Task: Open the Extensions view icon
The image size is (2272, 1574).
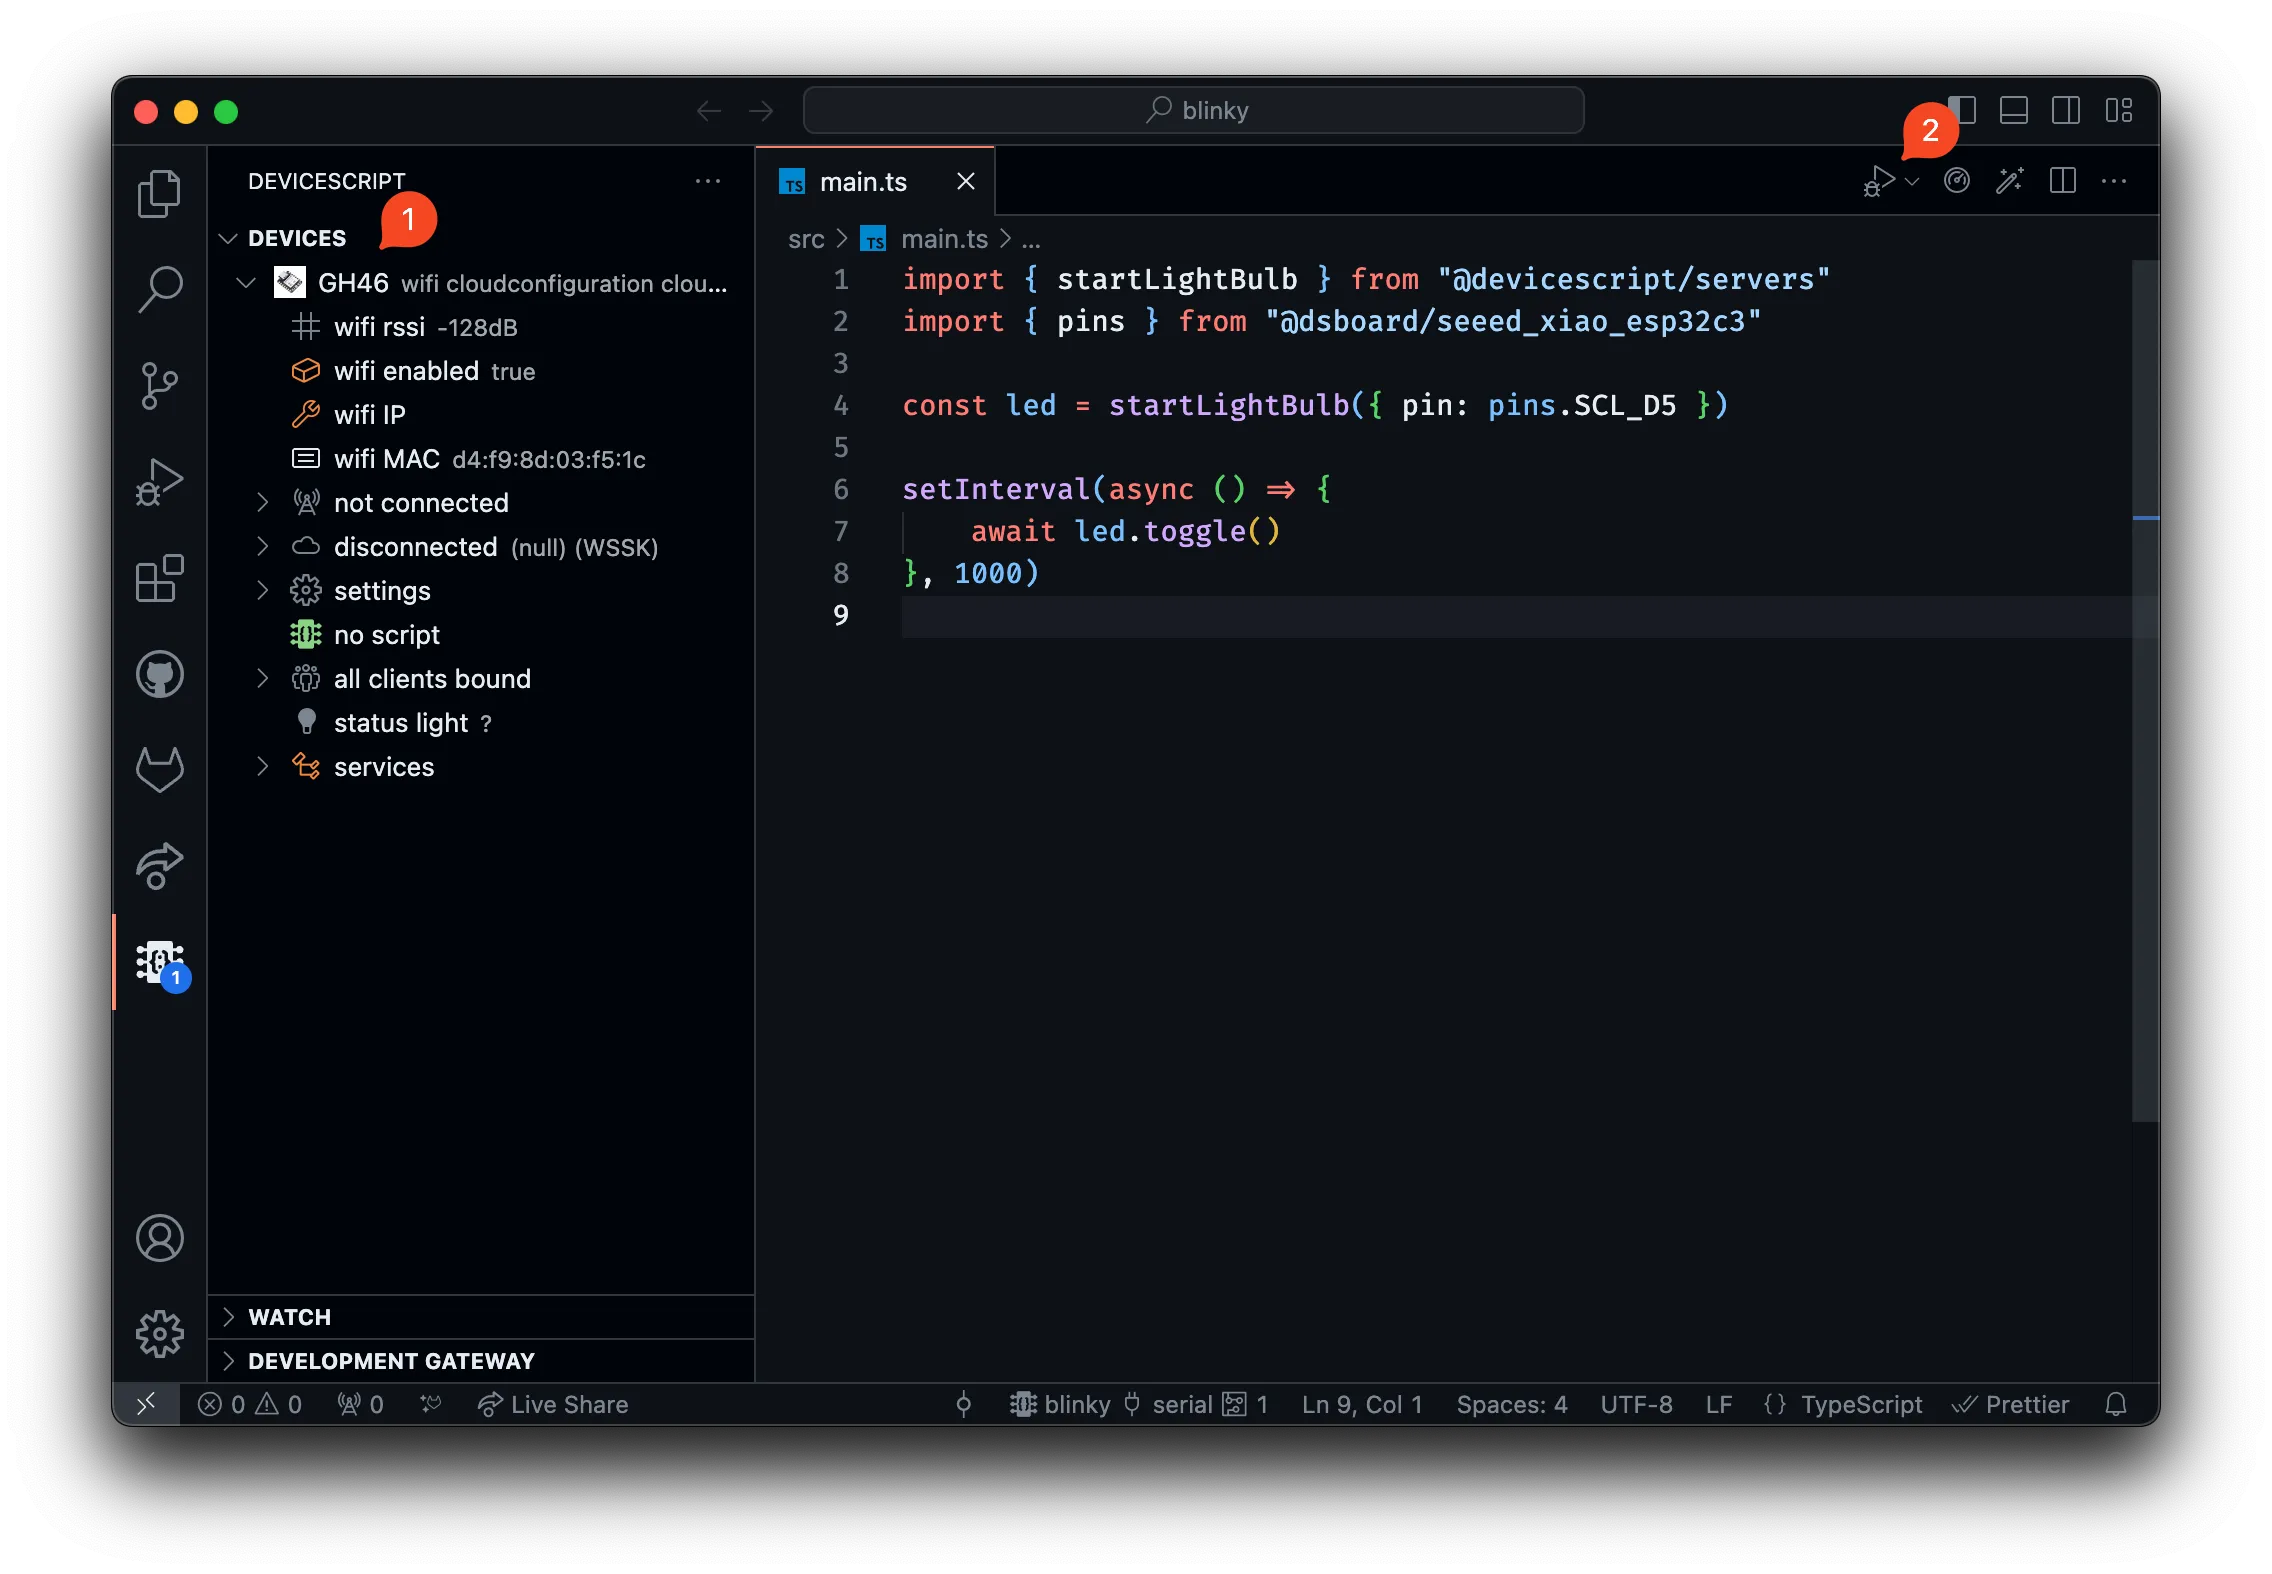Action: [x=160, y=578]
